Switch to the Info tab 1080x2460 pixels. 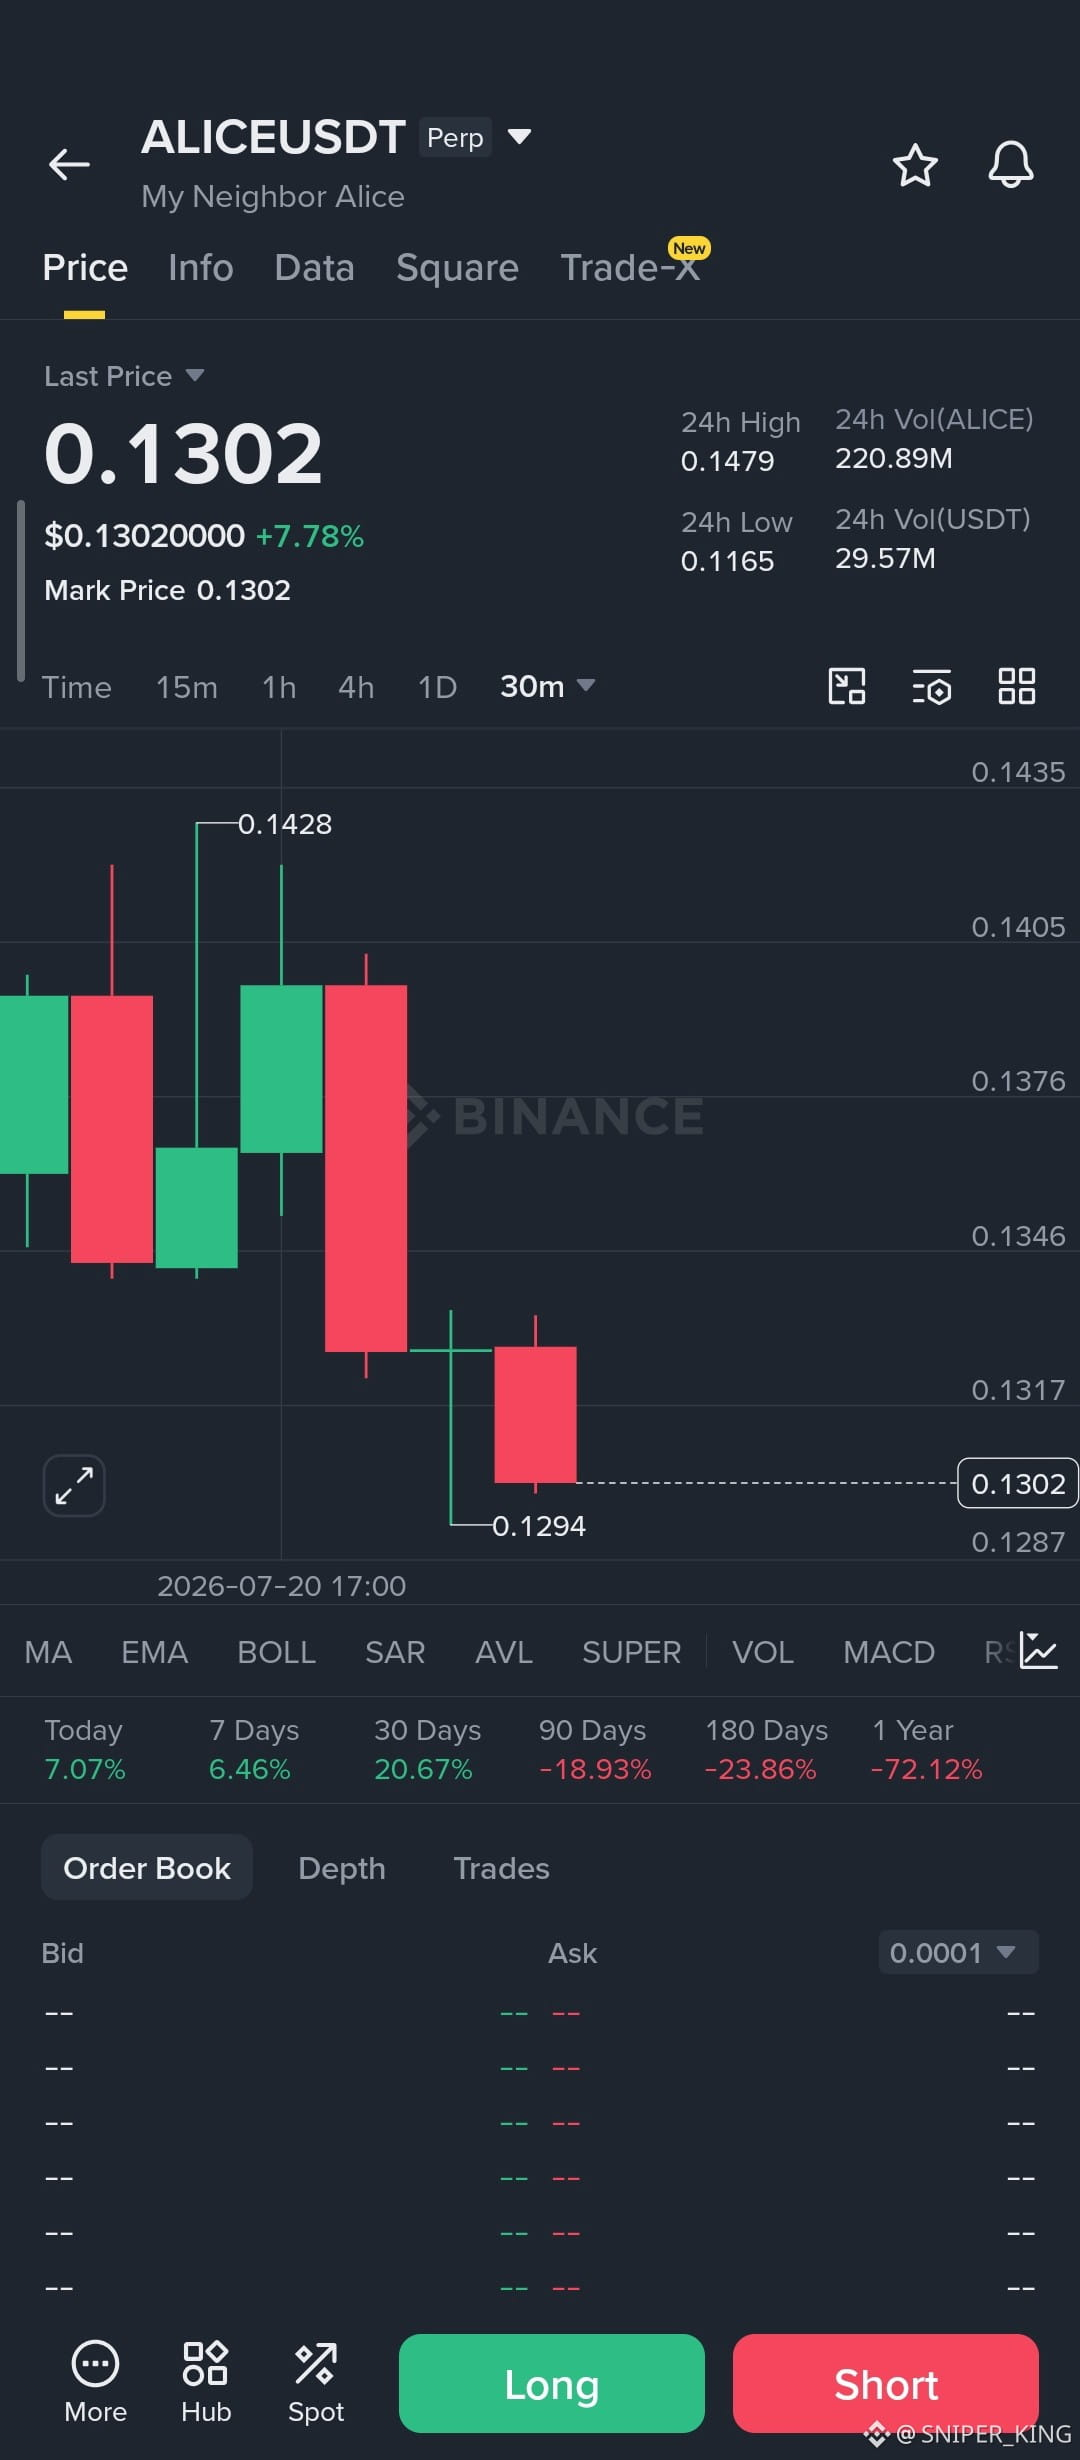(x=201, y=268)
